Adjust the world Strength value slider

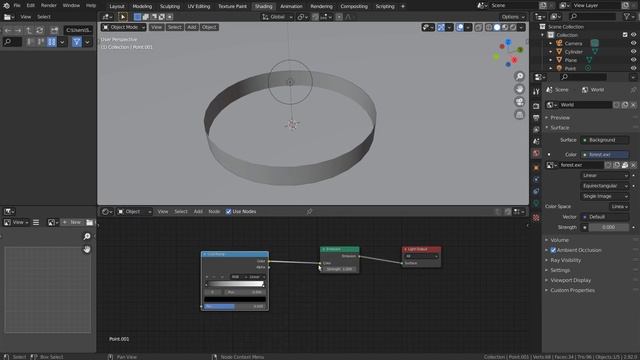608,227
